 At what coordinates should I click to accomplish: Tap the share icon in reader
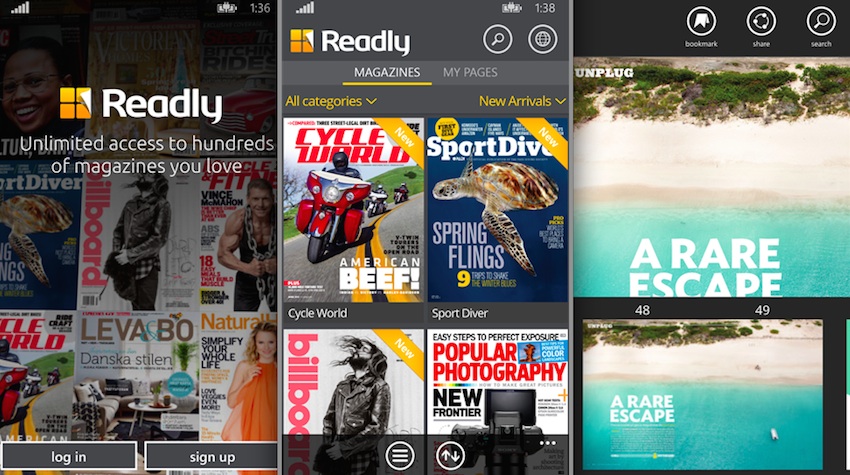[761, 21]
